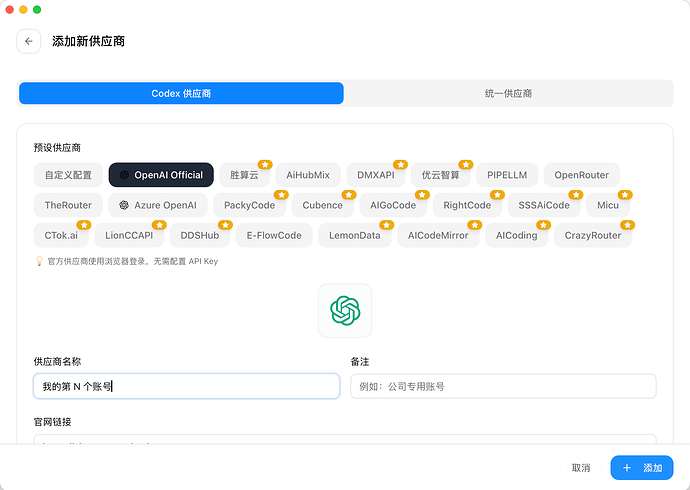Image resolution: width=690 pixels, height=490 pixels.
Task: Cancel with the 取消 button
Action: (581, 468)
